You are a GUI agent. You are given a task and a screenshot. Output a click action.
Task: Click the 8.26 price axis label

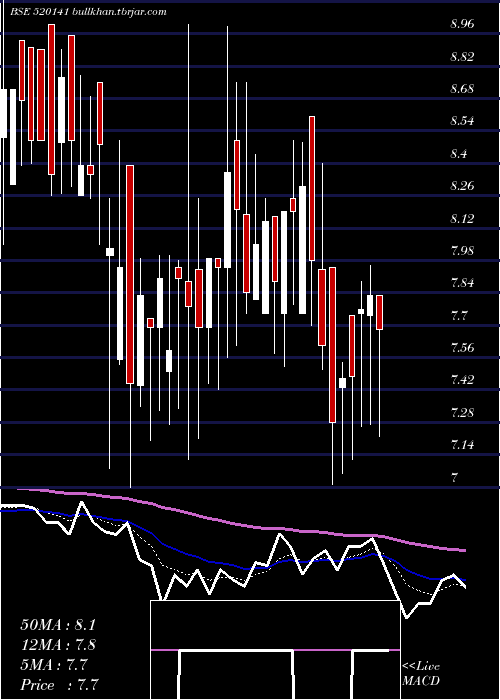[x=462, y=186]
